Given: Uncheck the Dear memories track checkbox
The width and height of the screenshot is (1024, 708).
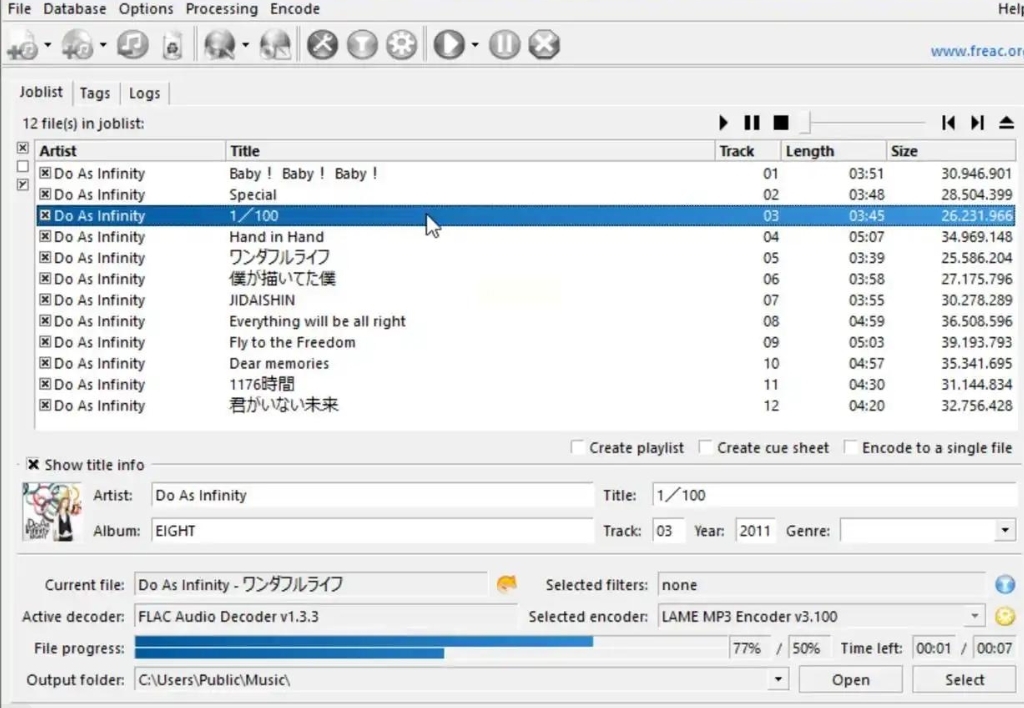Looking at the screenshot, I should coord(44,363).
